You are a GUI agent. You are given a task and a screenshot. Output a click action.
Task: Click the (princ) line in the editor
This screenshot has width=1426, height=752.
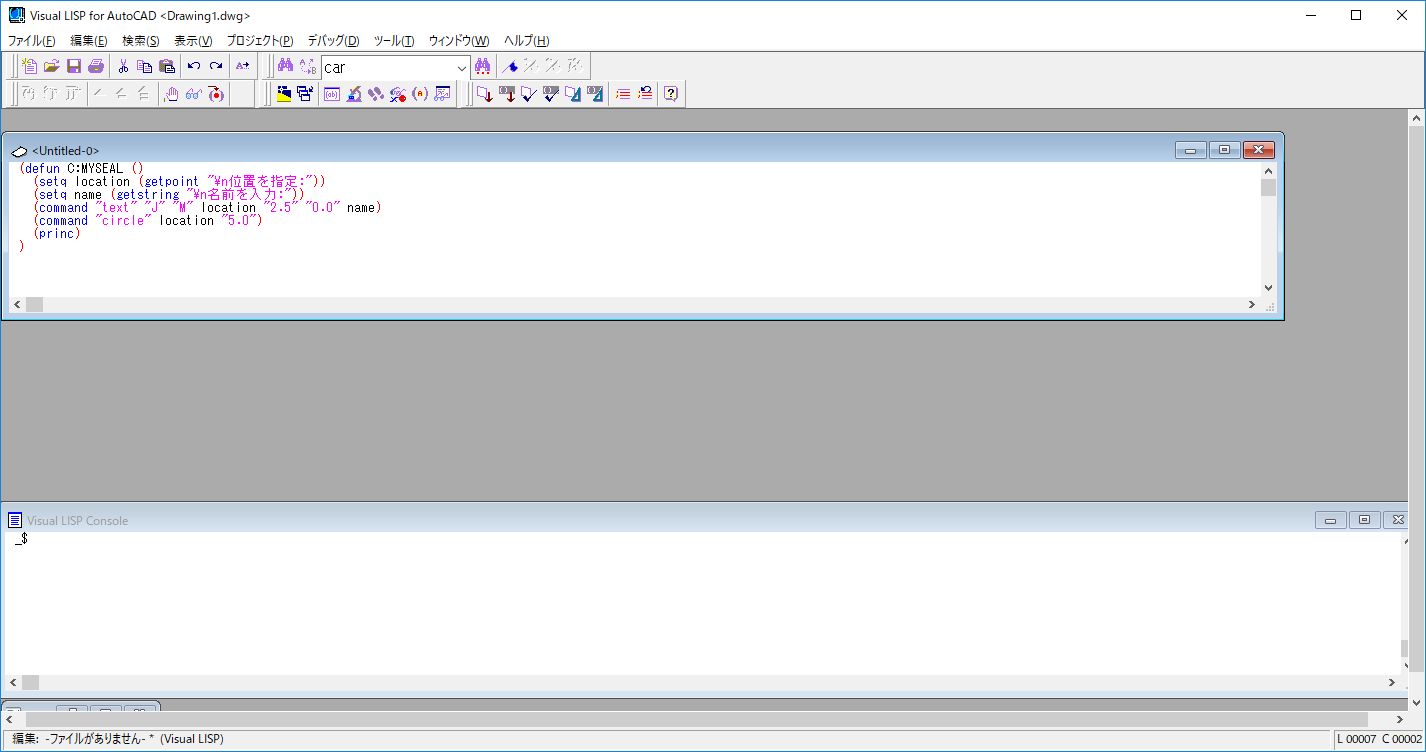click(57, 234)
